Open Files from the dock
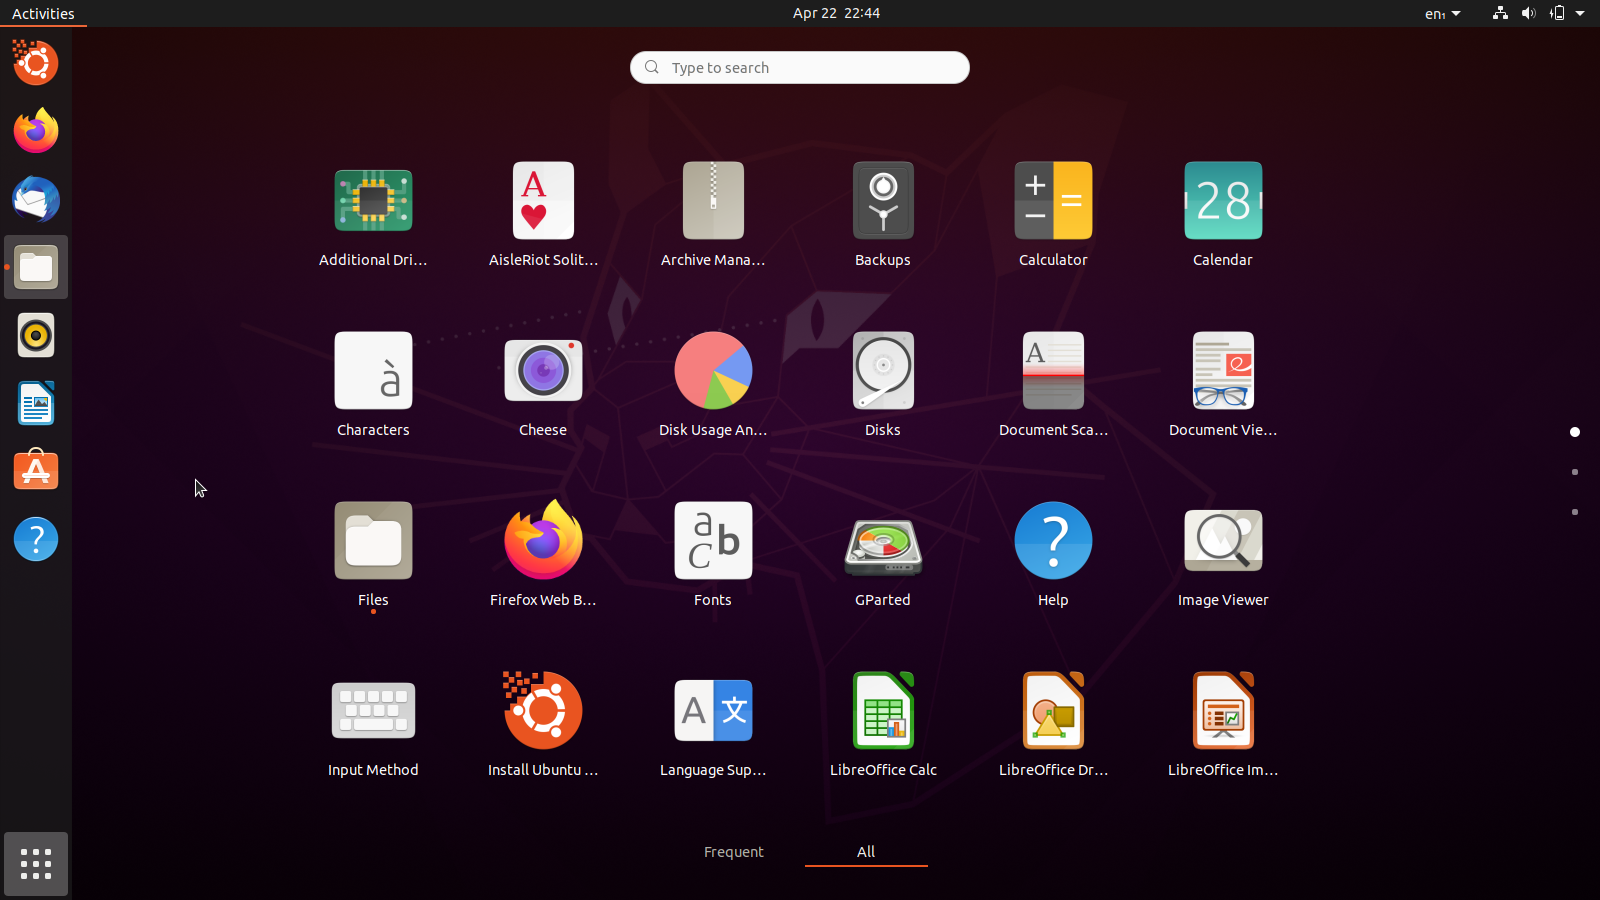 [x=36, y=267]
